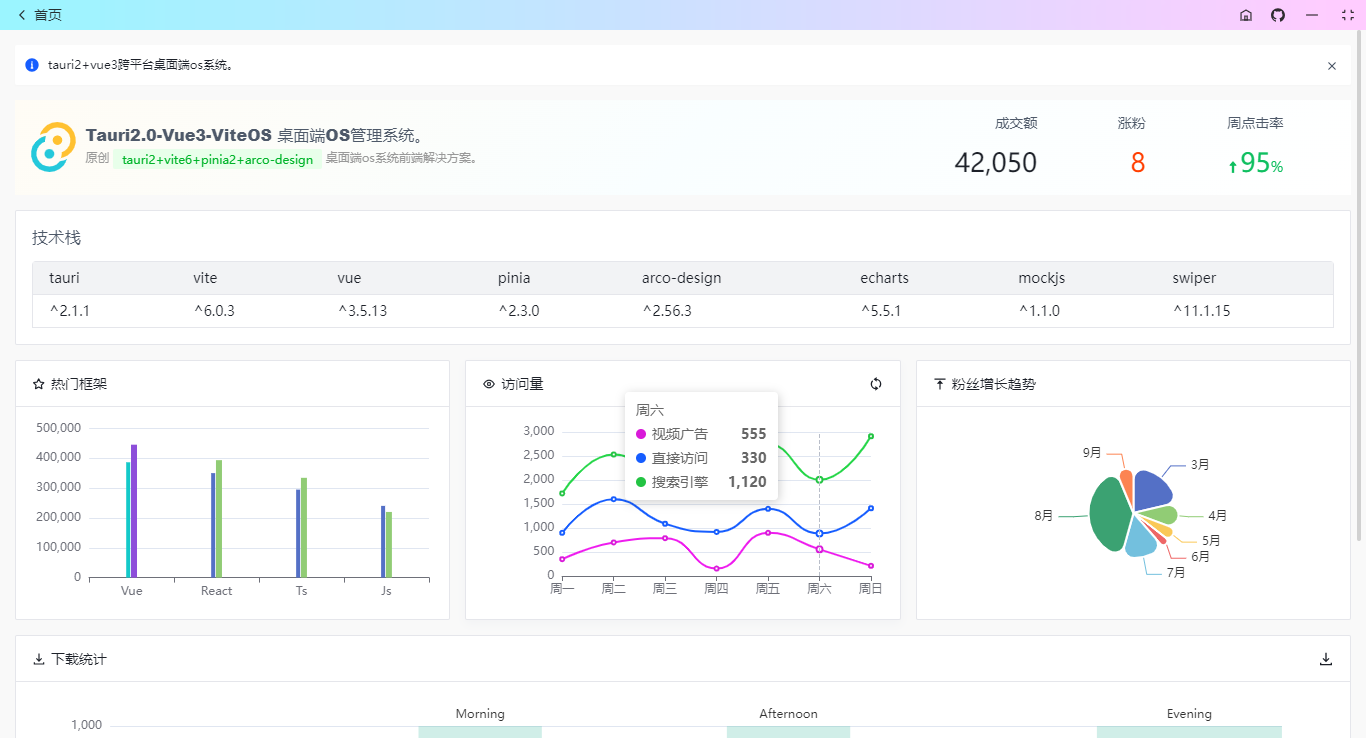Screen dimensions: 1366x738
Task: Click the 3月 blue pie slice
Action: pos(1152,490)
